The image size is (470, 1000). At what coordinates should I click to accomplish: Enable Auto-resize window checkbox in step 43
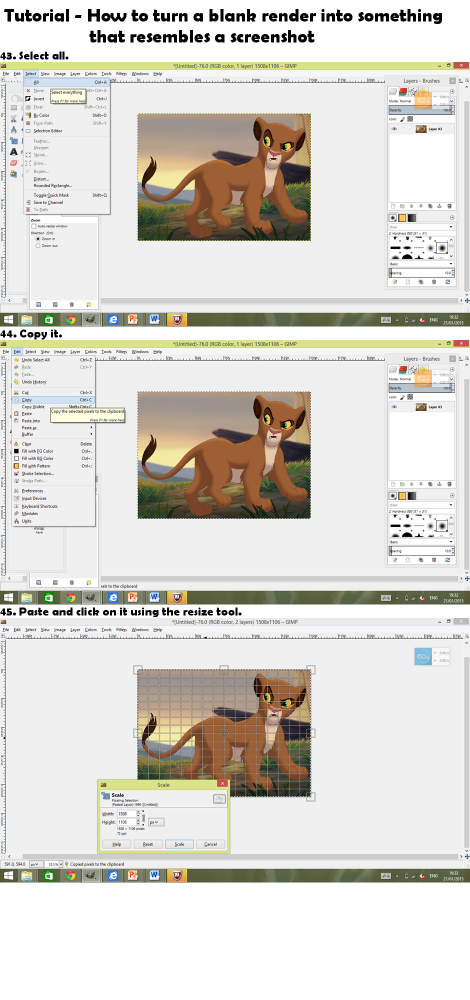(34, 226)
